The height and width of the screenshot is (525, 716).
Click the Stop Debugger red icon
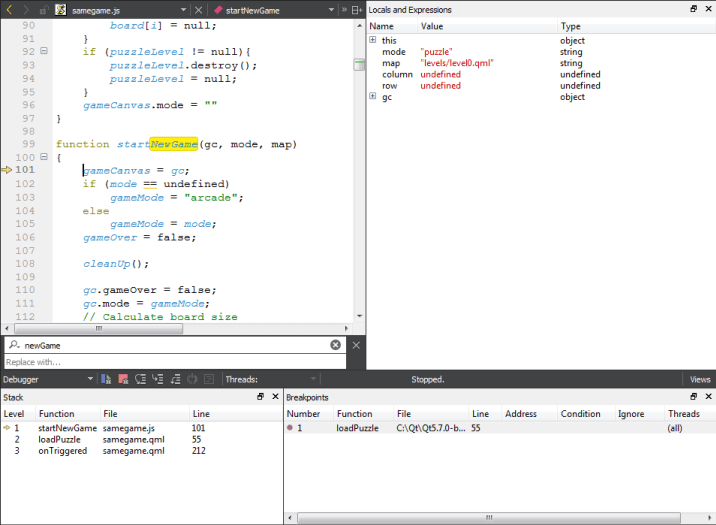[123, 379]
